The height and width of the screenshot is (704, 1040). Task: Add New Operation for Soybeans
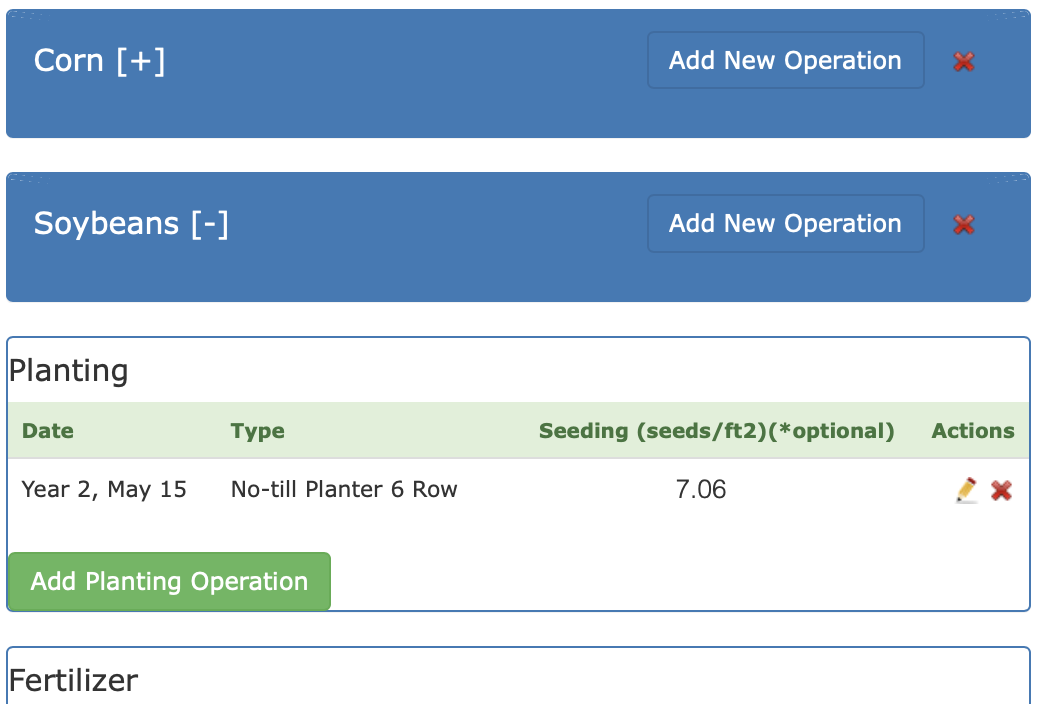point(785,224)
